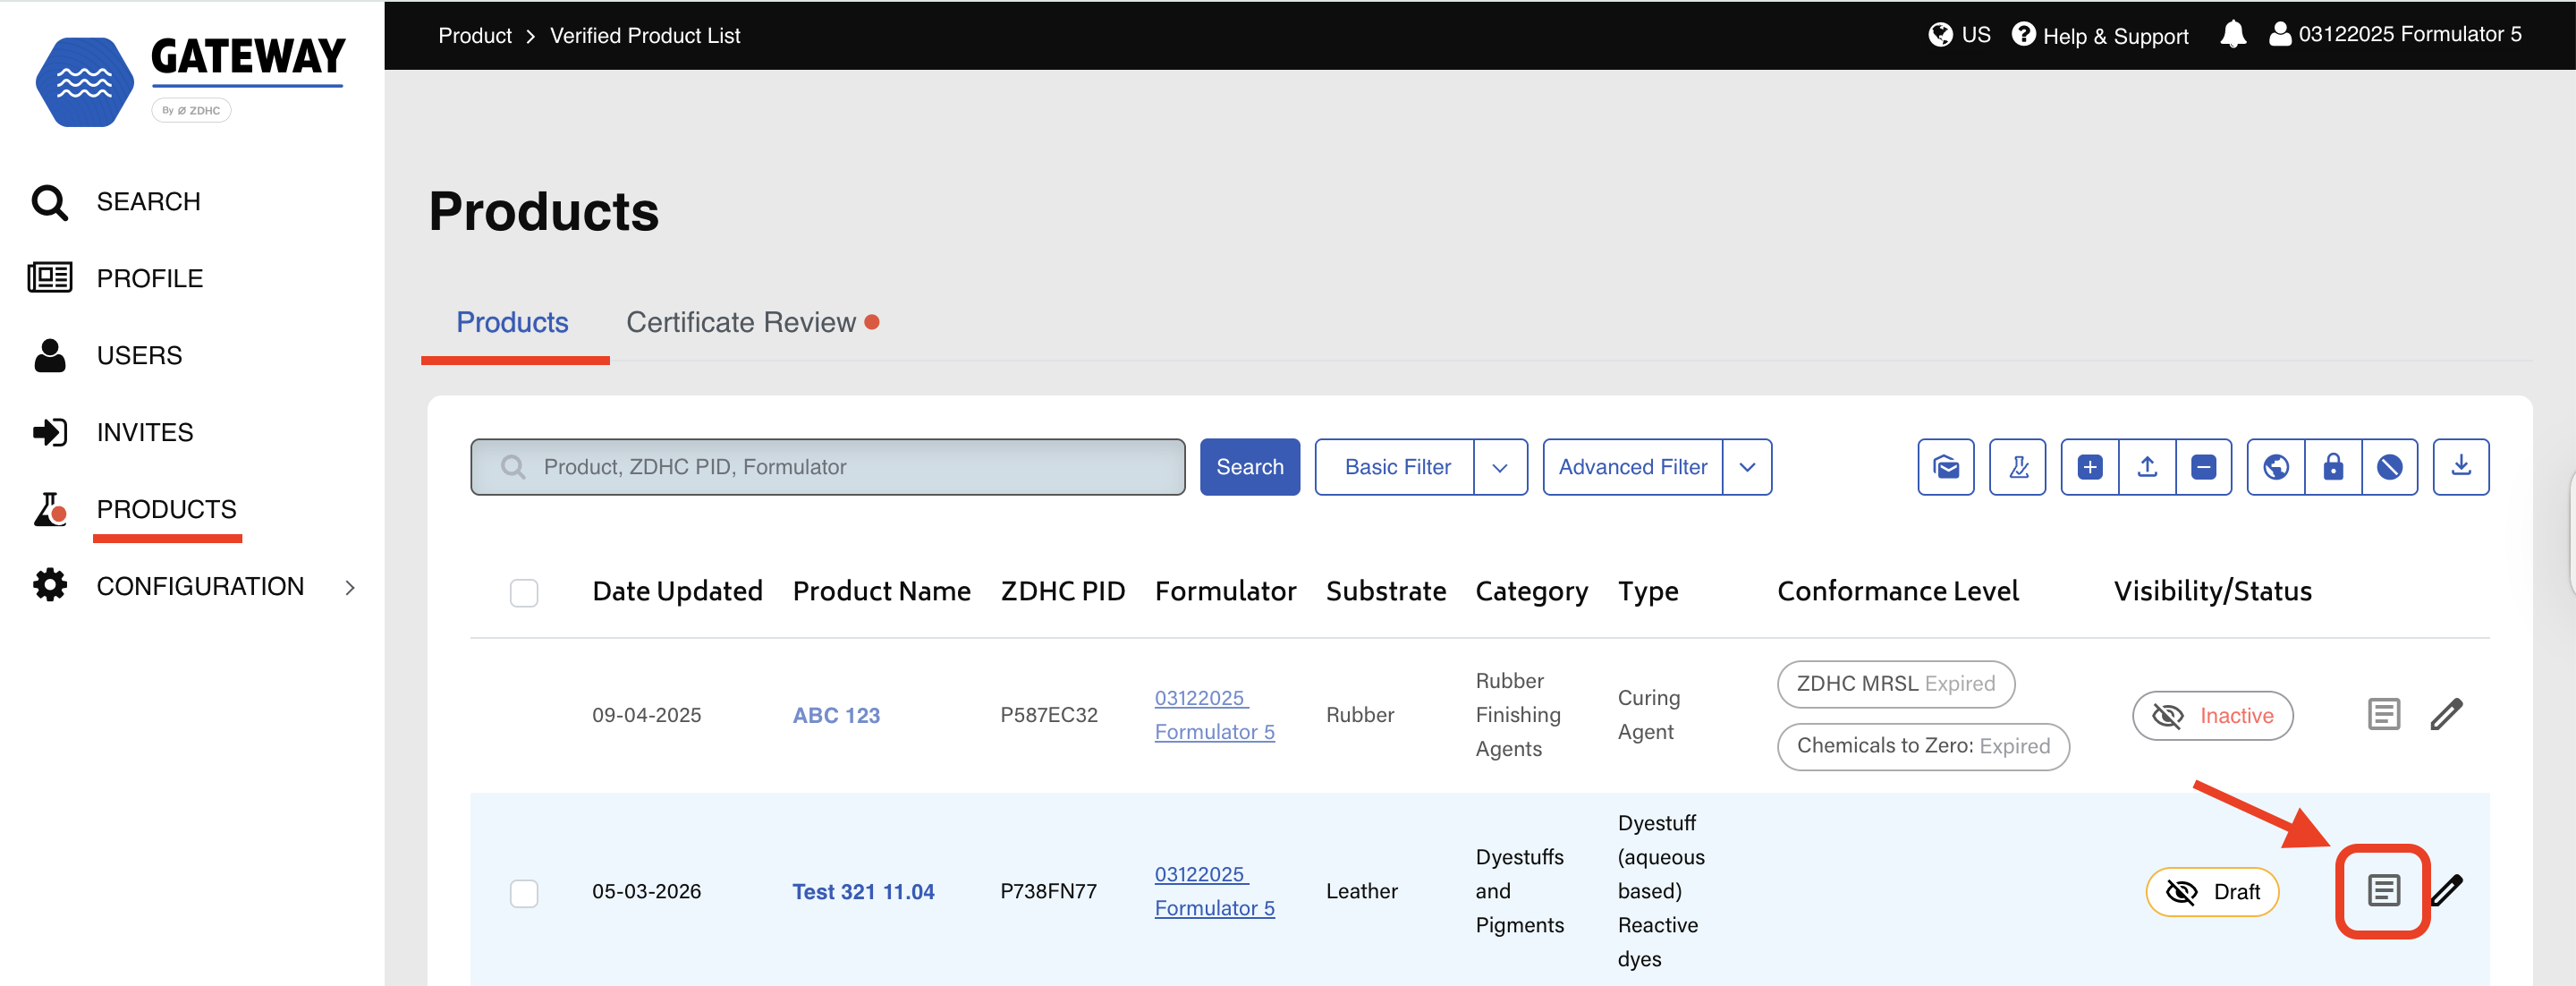Edit ABC 123 with the pencil icon
Image resolution: width=2576 pixels, height=986 pixels.
[x=2447, y=714]
